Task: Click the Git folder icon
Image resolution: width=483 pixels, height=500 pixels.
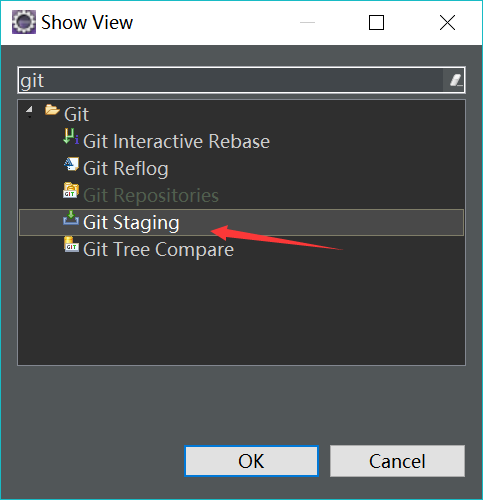Action: pyautogui.click(x=52, y=110)
